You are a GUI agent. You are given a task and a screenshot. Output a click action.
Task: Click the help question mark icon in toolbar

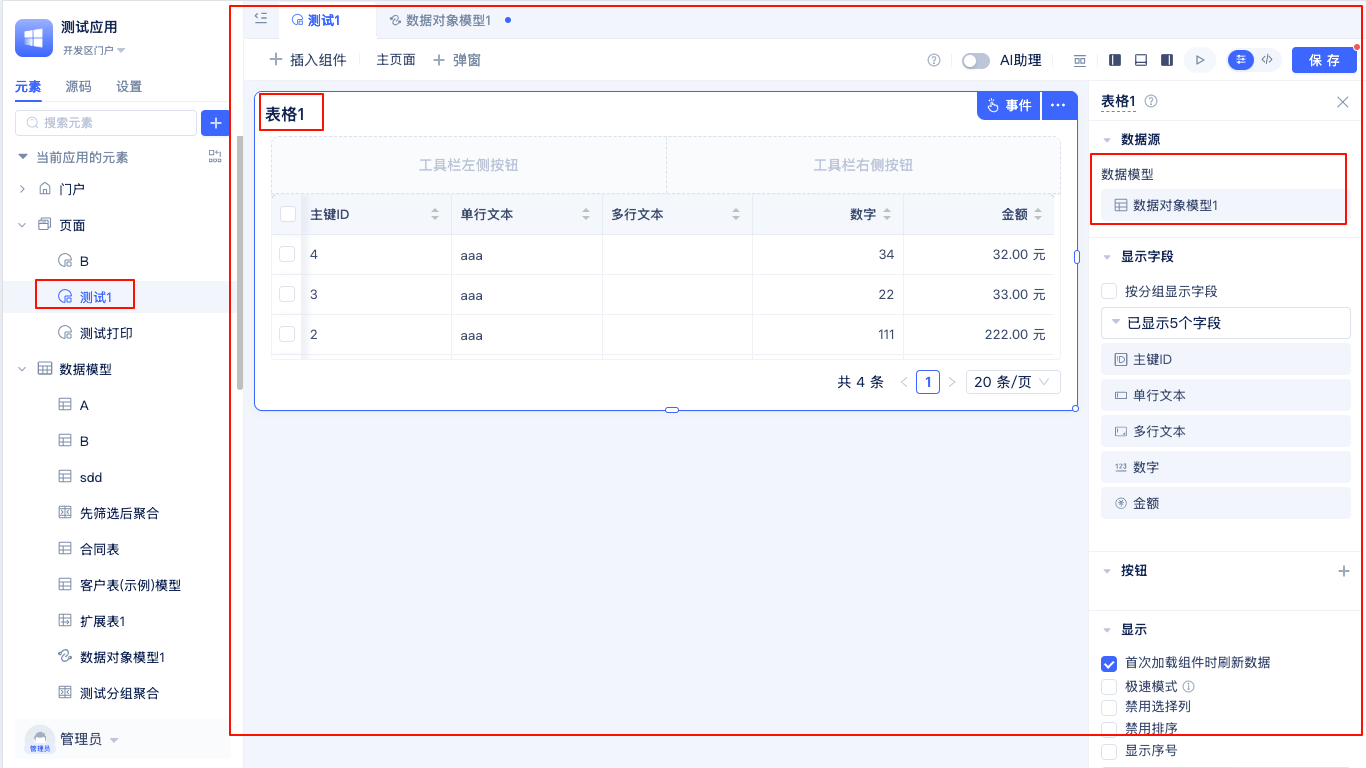934,60
